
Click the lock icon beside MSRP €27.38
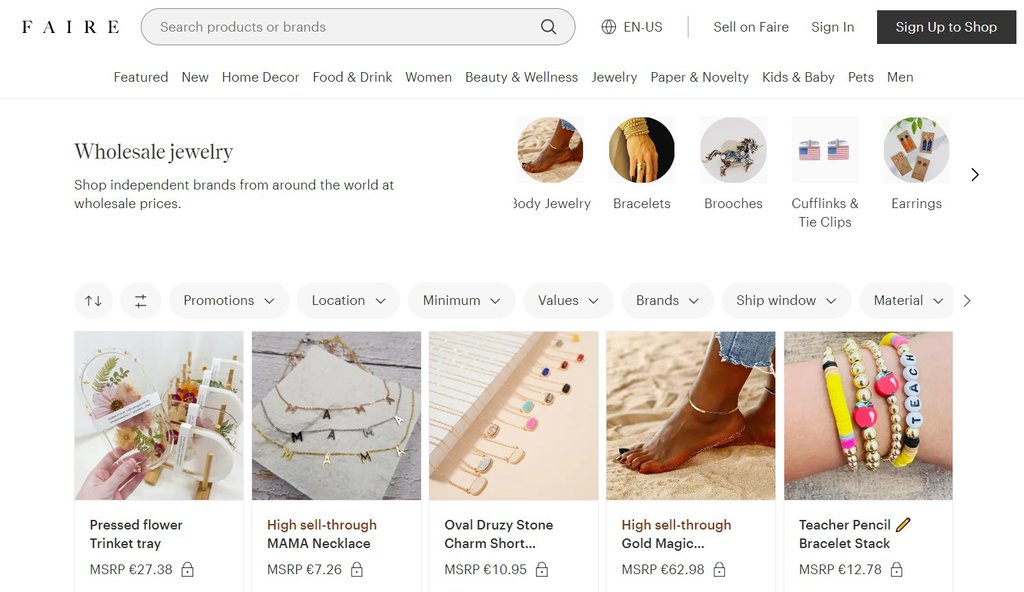coord(189,569)
